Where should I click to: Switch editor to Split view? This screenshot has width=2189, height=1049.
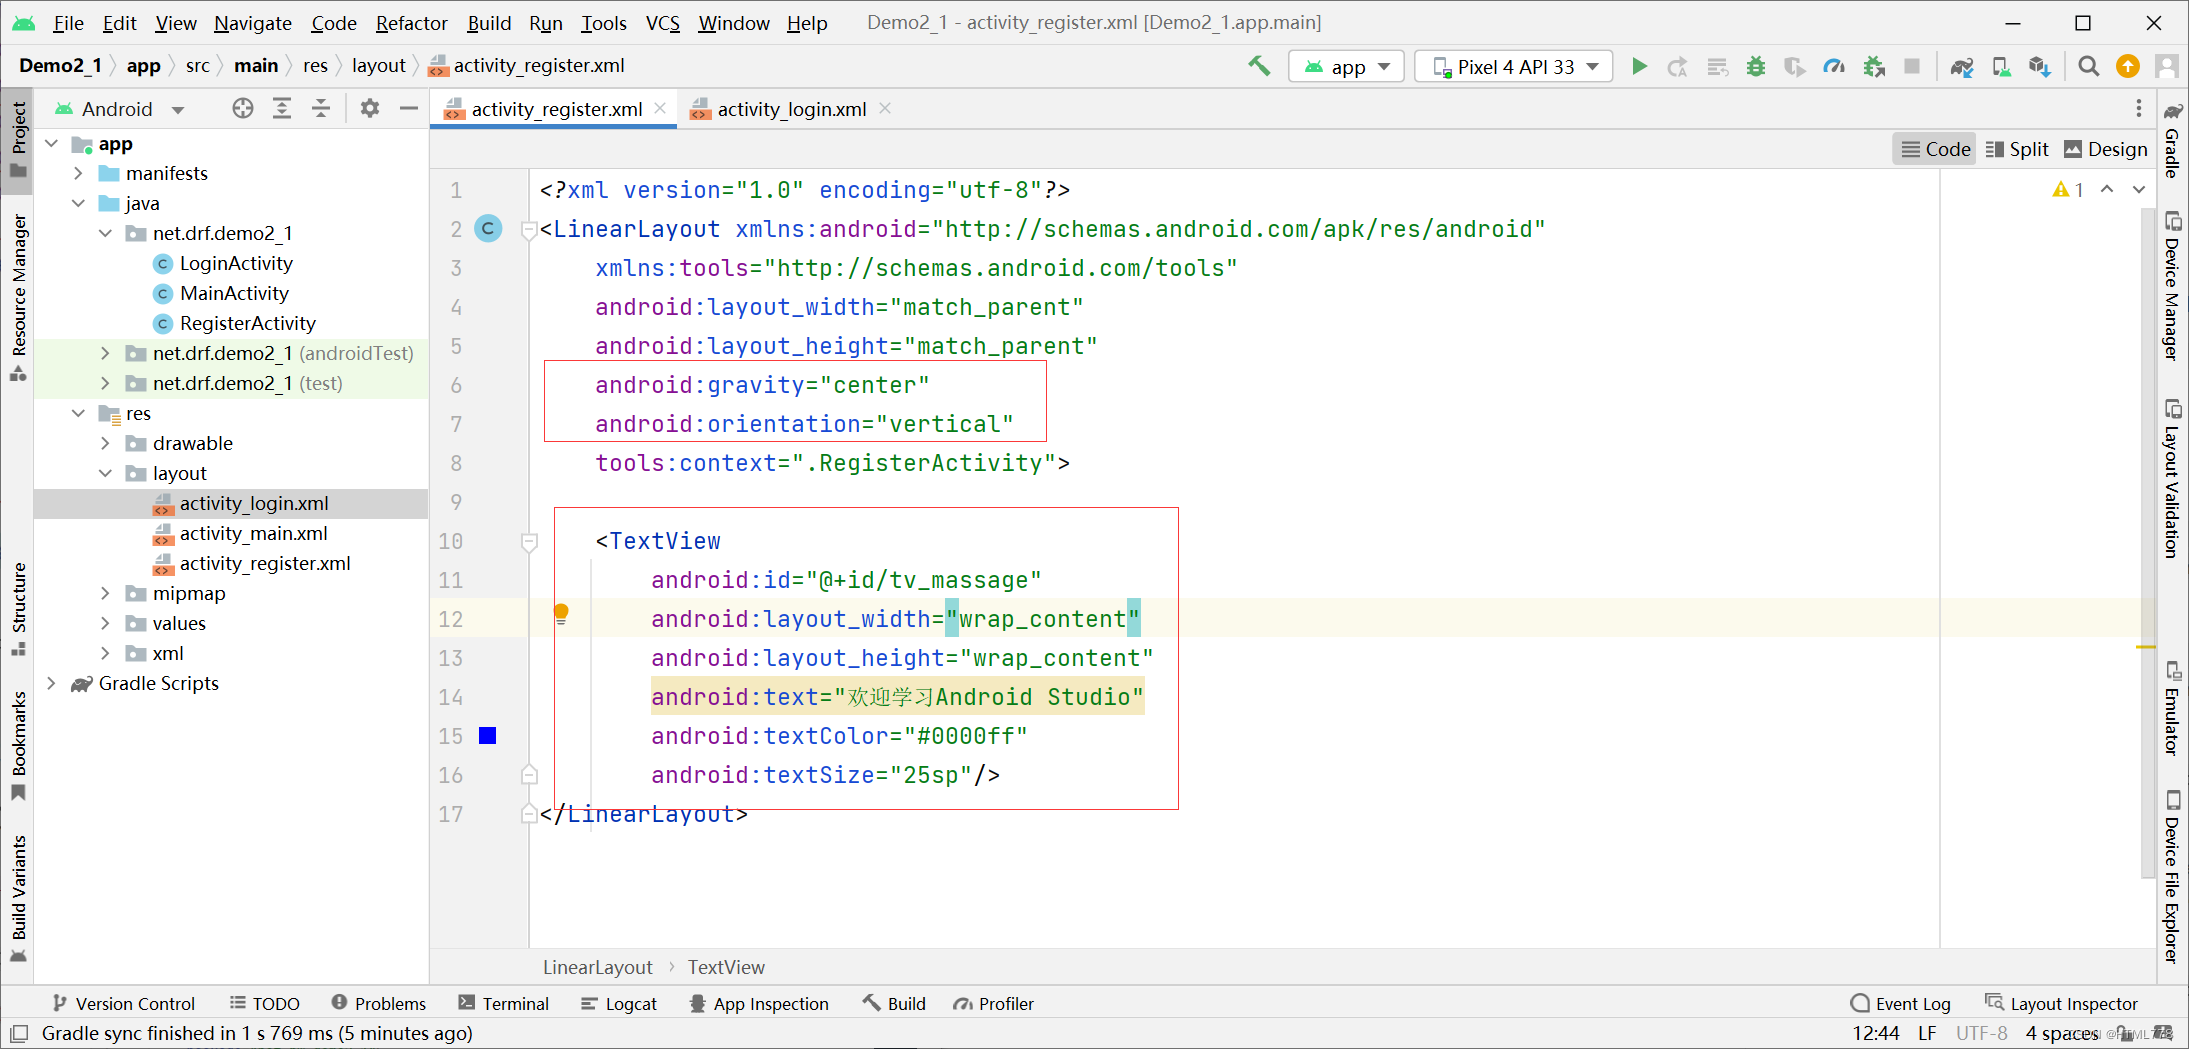[2017, 149]
